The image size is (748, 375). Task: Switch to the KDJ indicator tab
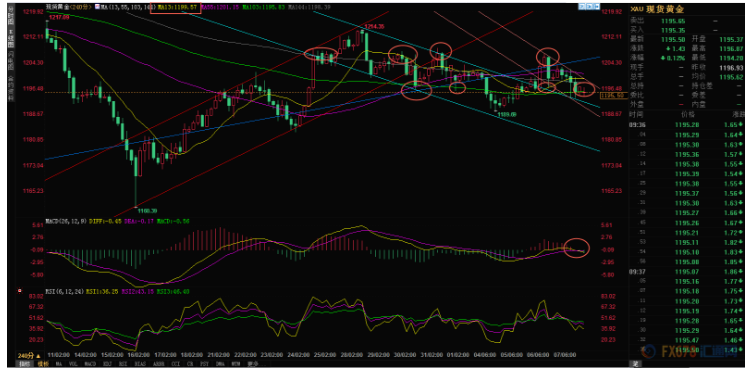point(108,364)
